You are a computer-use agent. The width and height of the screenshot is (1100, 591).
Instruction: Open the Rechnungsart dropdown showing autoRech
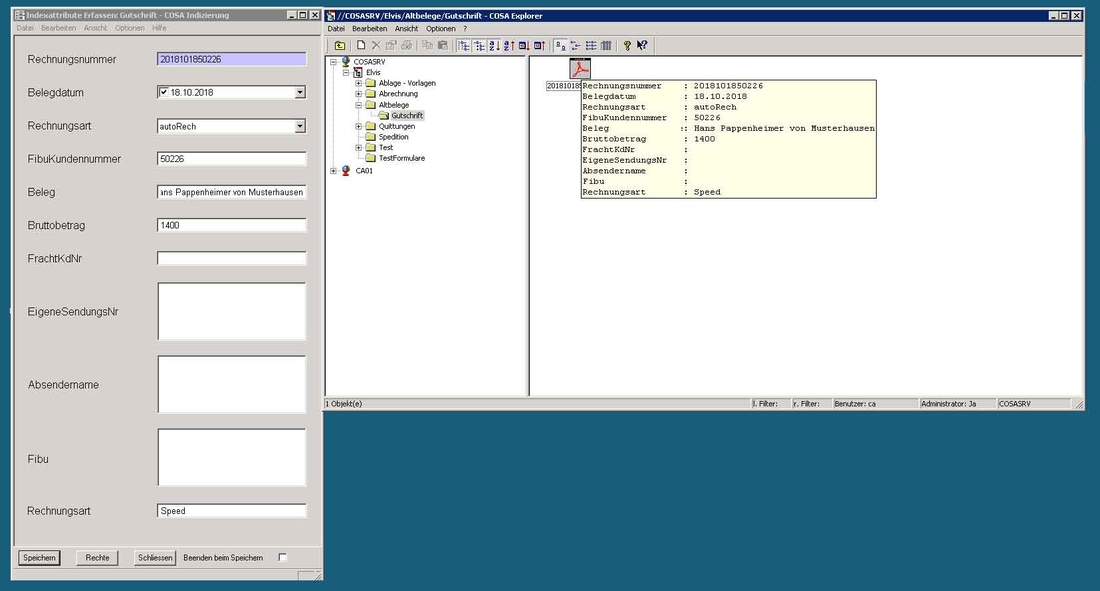point(298,125)
